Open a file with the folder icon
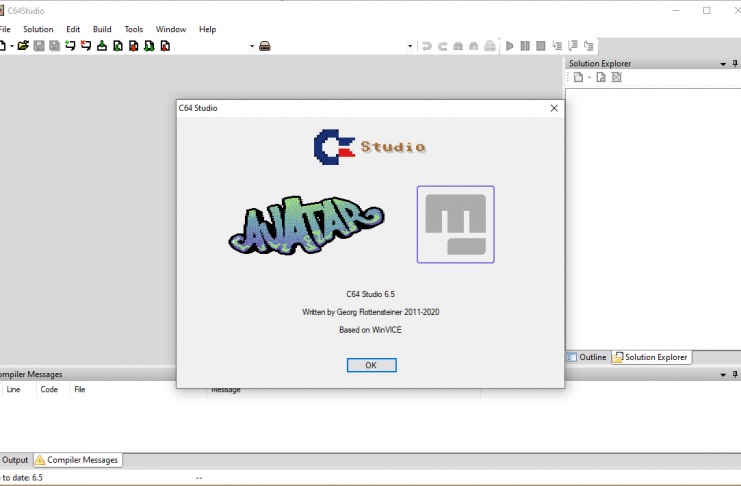This screenshot has width=741, height=486. click(x=23, y=46)
